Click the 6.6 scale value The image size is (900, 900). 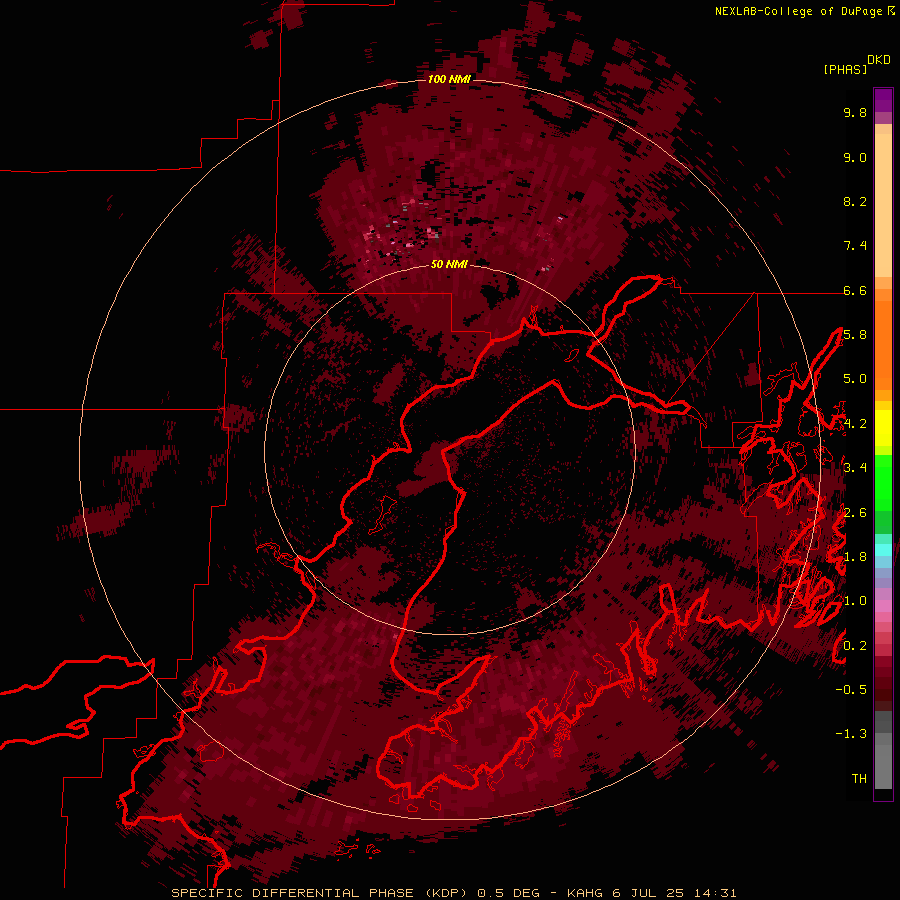[x=855, y=291]
